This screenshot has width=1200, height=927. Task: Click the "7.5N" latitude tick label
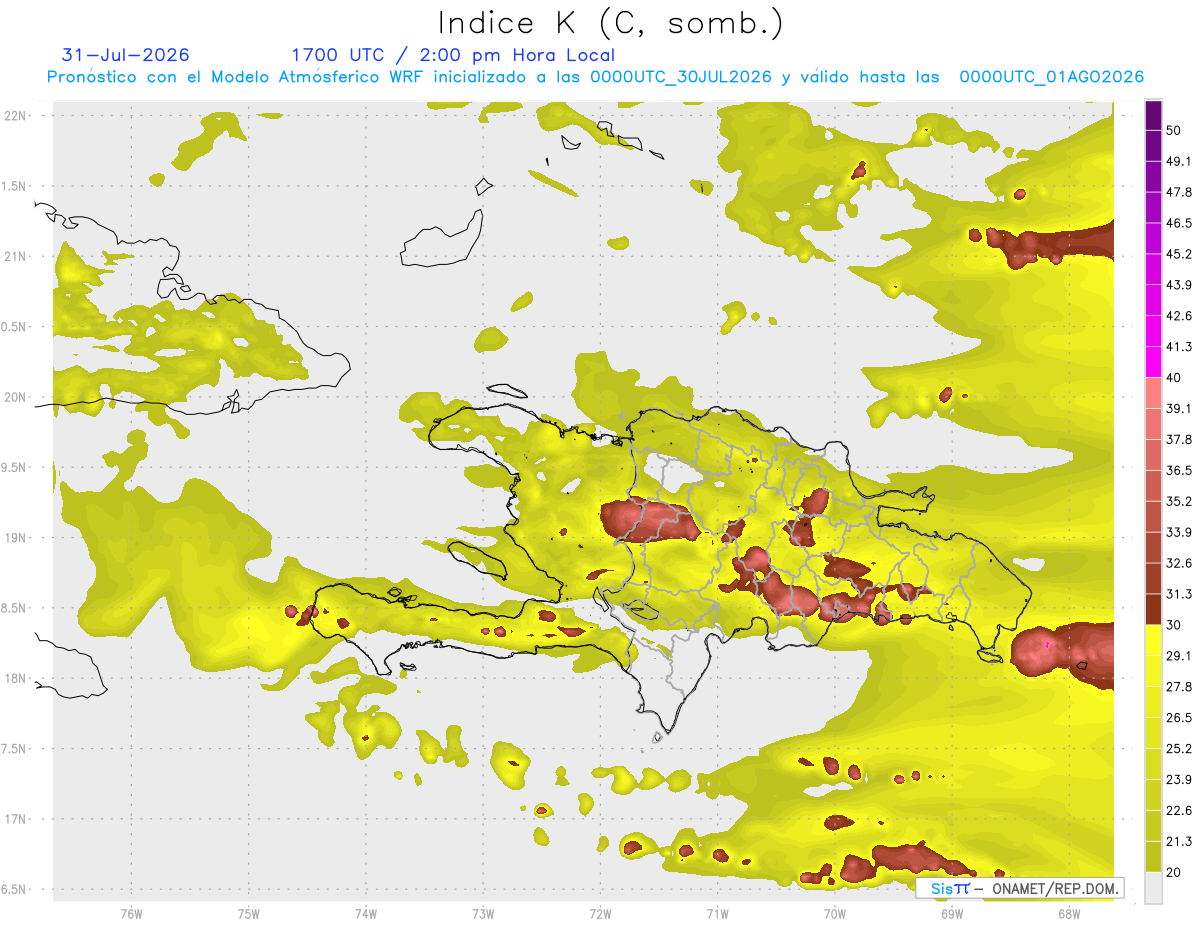(15, 749)
